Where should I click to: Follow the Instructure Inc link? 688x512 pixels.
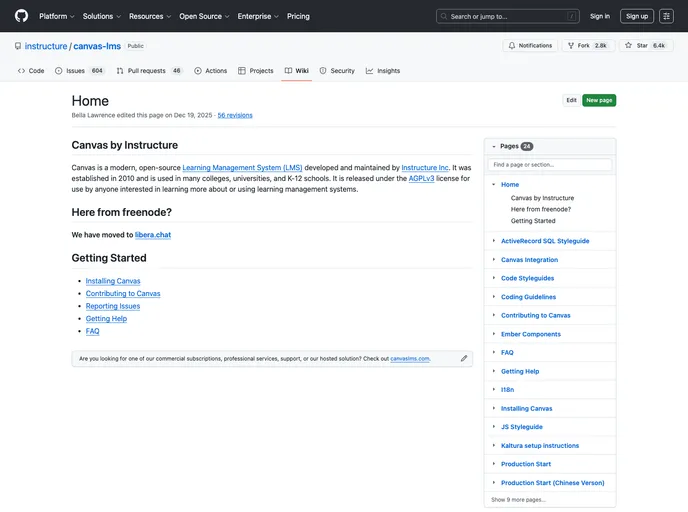pos(425,168)
